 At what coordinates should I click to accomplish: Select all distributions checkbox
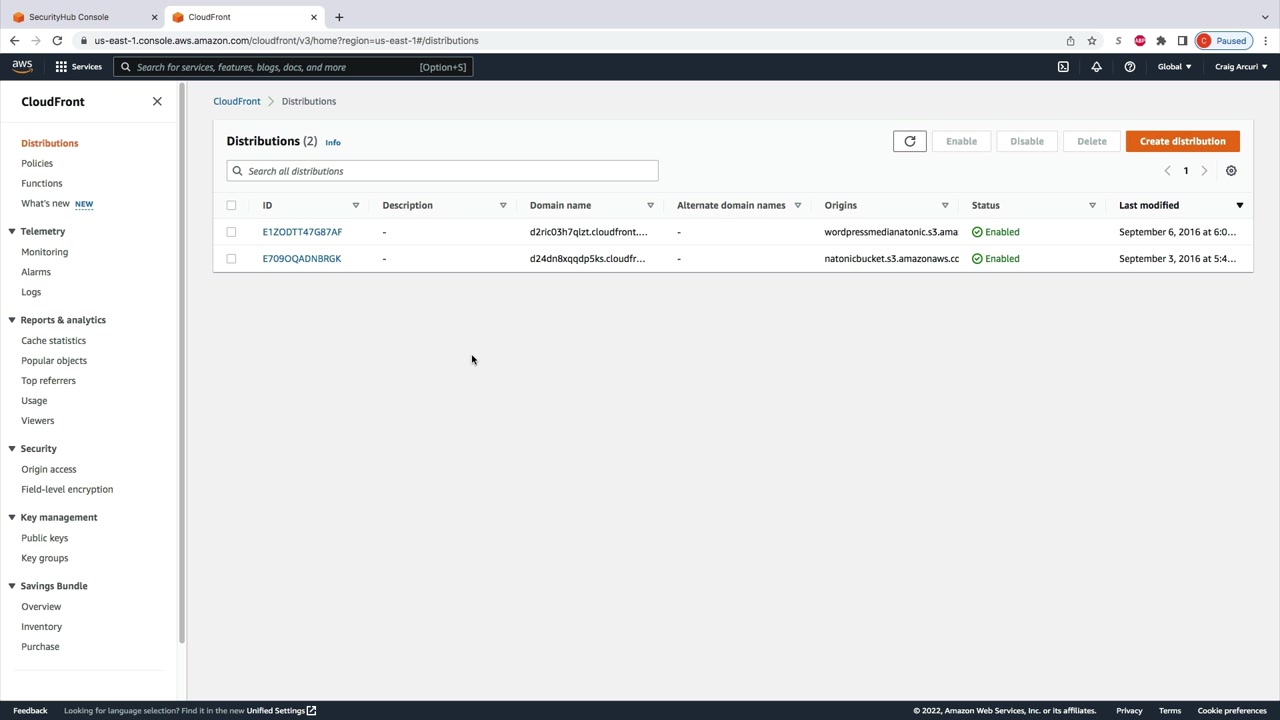click(231, 205)
